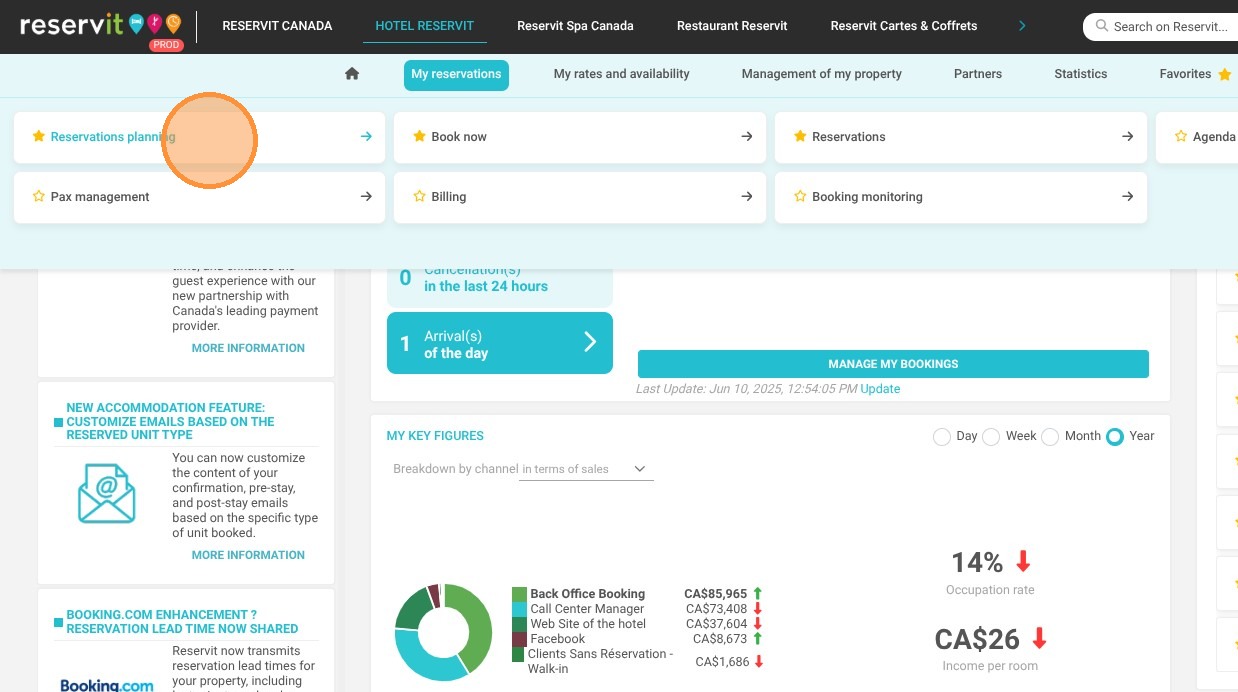The width and height of the screenshot is (1238, 692).
Task: Click the Update link
Action: [x=880, y=389]
